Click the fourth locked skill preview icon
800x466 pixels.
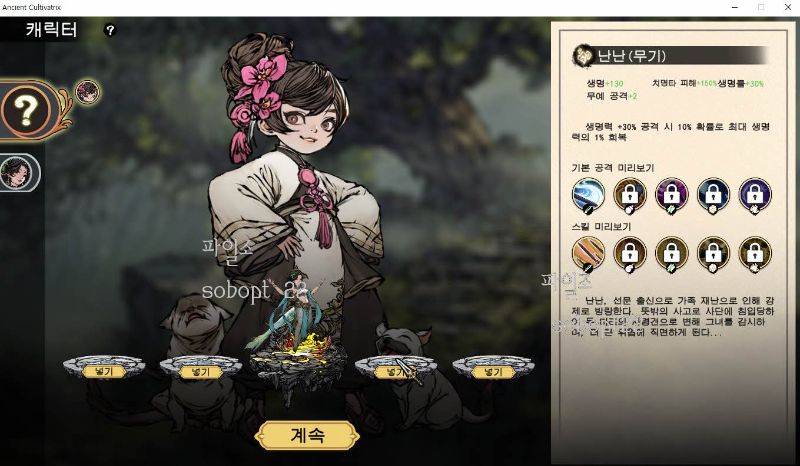(x=713, y=254)
